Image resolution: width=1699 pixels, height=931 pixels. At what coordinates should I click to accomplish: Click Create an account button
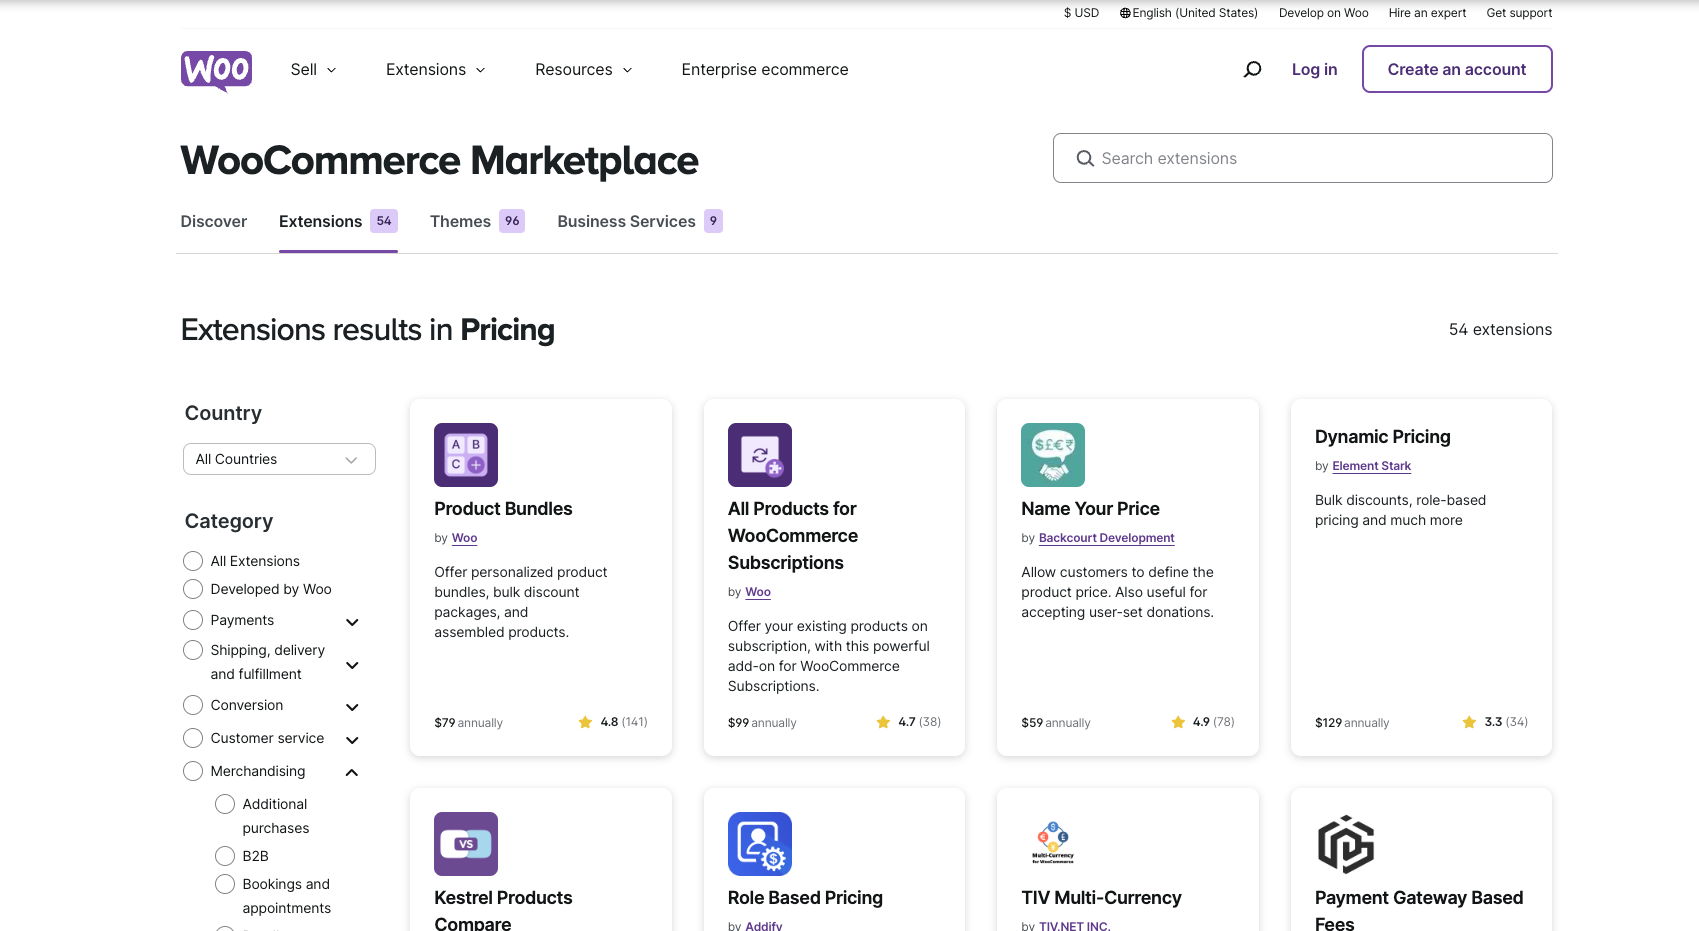(1457, 69)
